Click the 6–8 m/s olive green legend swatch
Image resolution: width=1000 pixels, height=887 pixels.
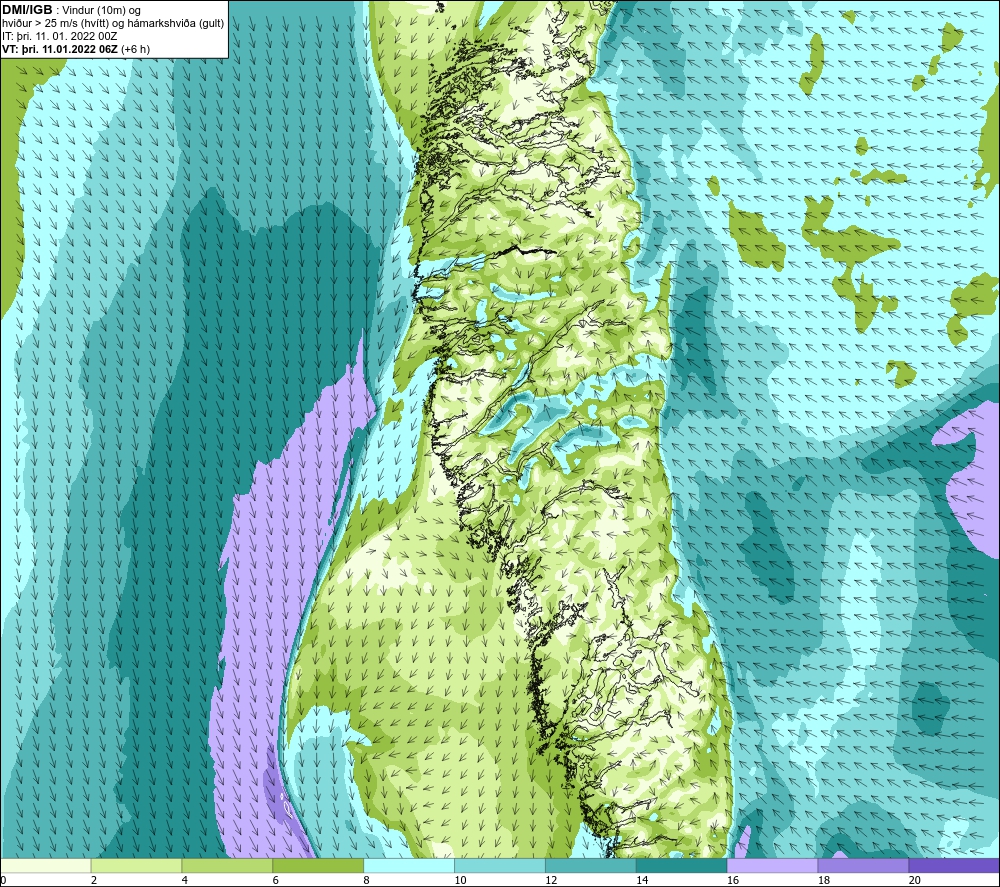pyautogui.click(x=318, y=866)
